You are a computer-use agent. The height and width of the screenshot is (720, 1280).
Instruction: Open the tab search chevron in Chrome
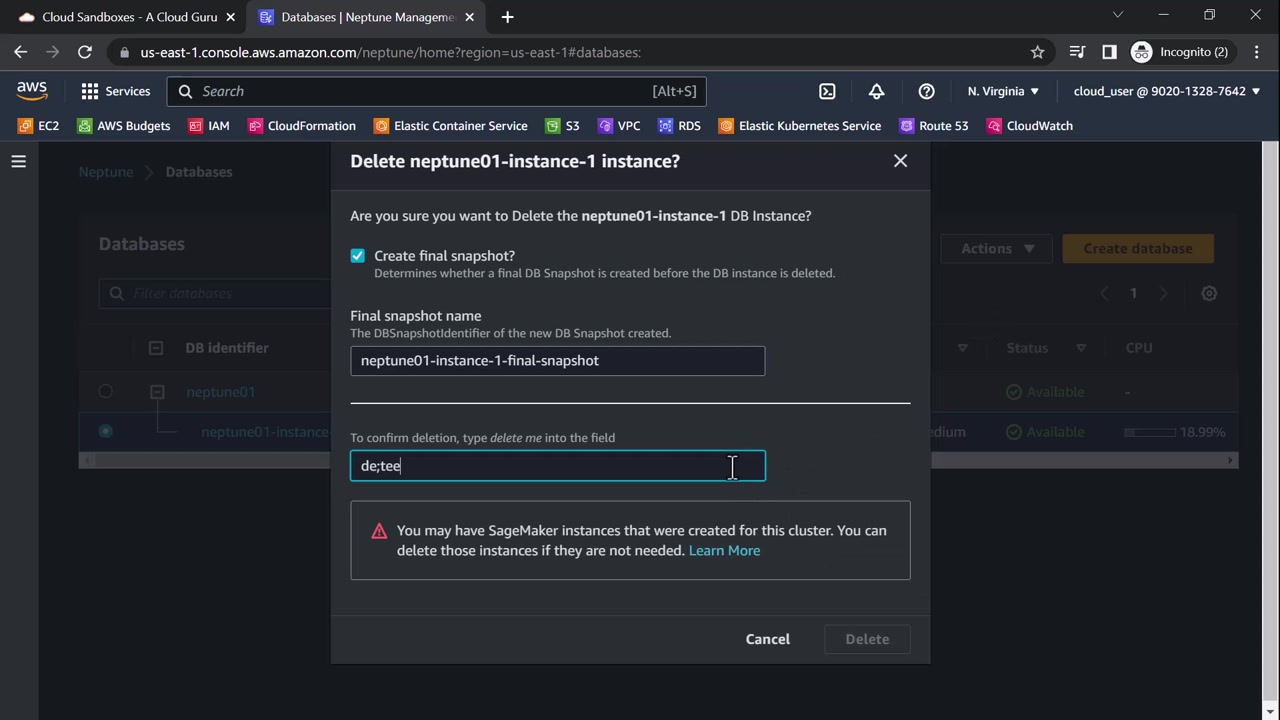coord(1118,15)
